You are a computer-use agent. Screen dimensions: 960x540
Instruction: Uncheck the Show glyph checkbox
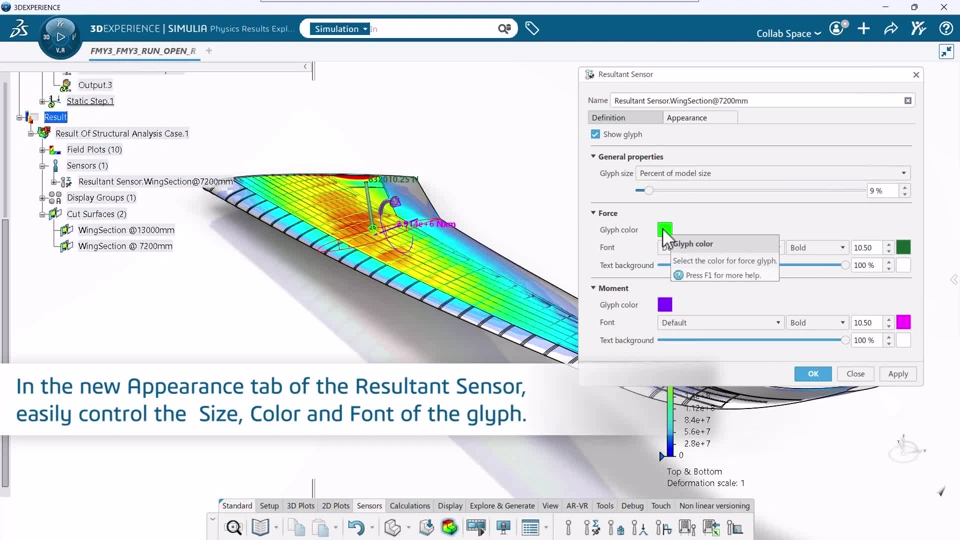(x=596, y=134)
